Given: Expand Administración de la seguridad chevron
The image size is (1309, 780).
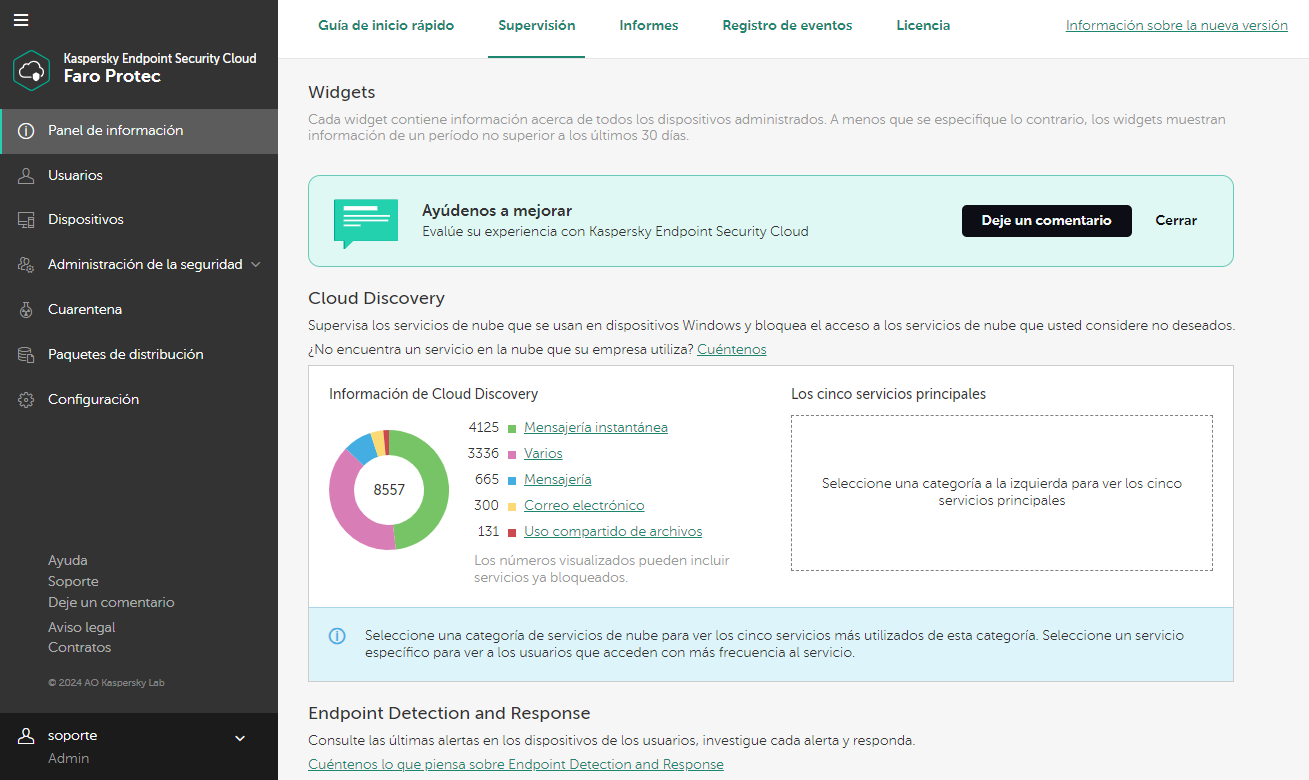Looking at the screenshot, I should point(256,265).
